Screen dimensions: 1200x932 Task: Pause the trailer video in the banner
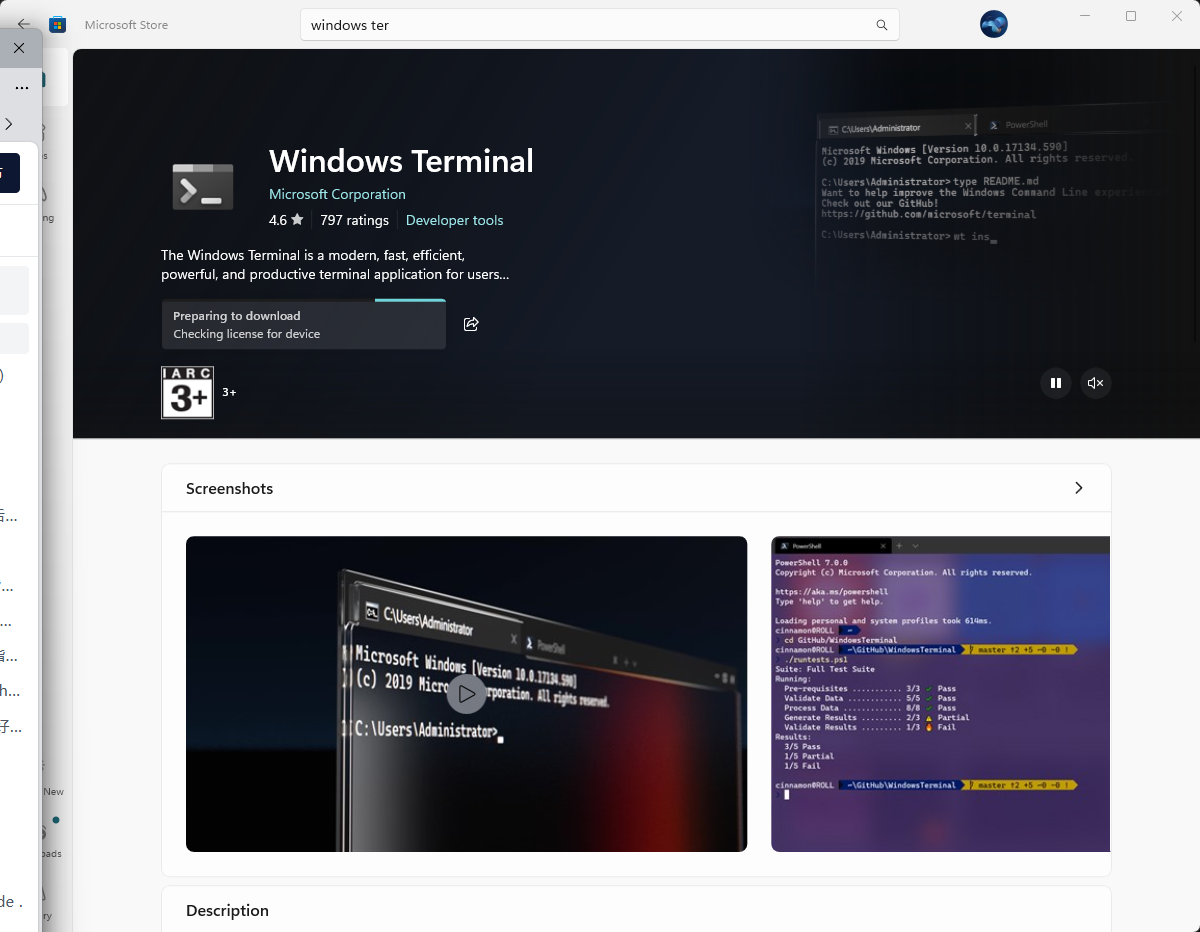click(x=1055, y=383)
